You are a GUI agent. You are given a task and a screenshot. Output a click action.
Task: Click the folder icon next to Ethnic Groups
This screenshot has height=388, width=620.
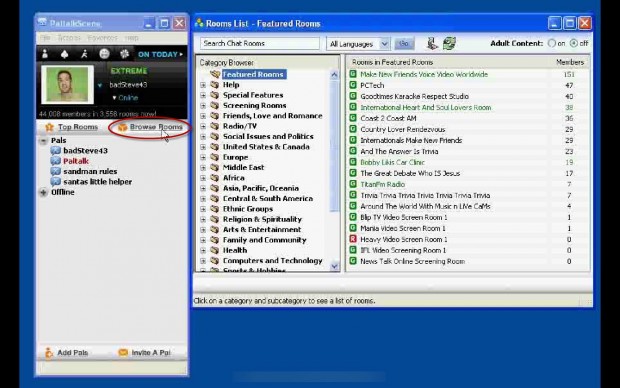click(x=215, y=209)
